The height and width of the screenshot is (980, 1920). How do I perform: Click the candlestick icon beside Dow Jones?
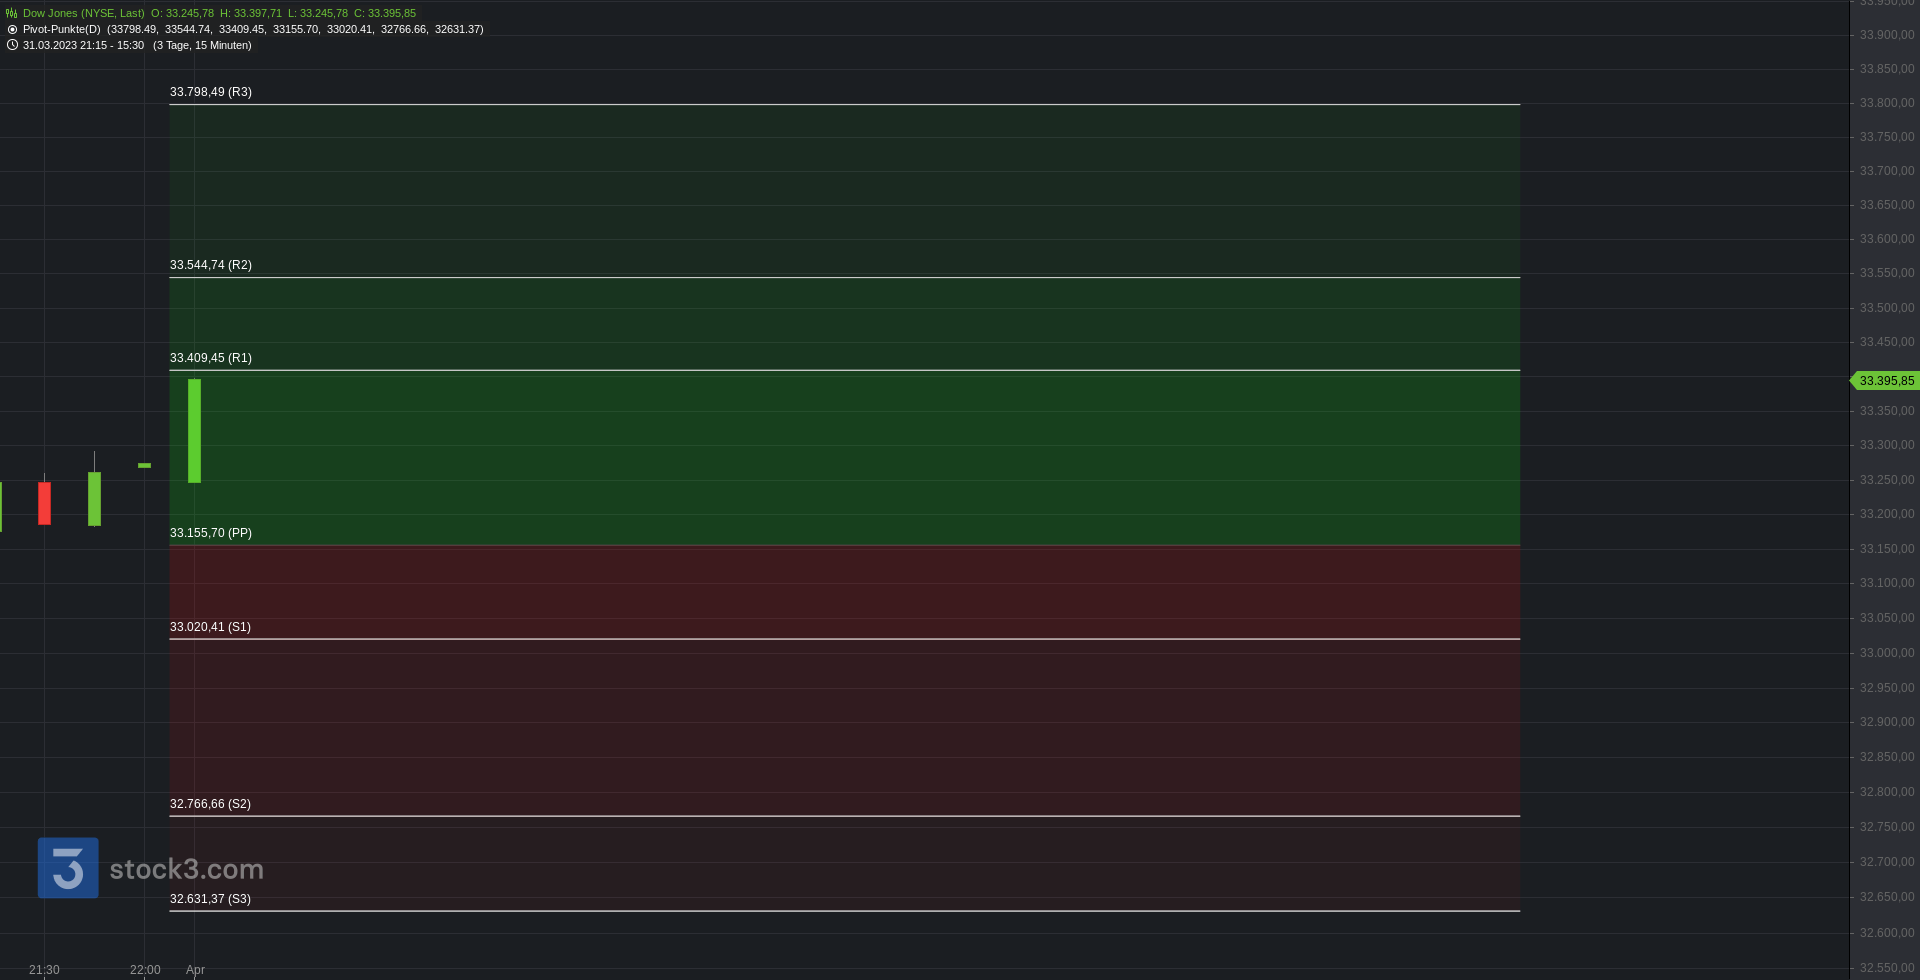12,13
